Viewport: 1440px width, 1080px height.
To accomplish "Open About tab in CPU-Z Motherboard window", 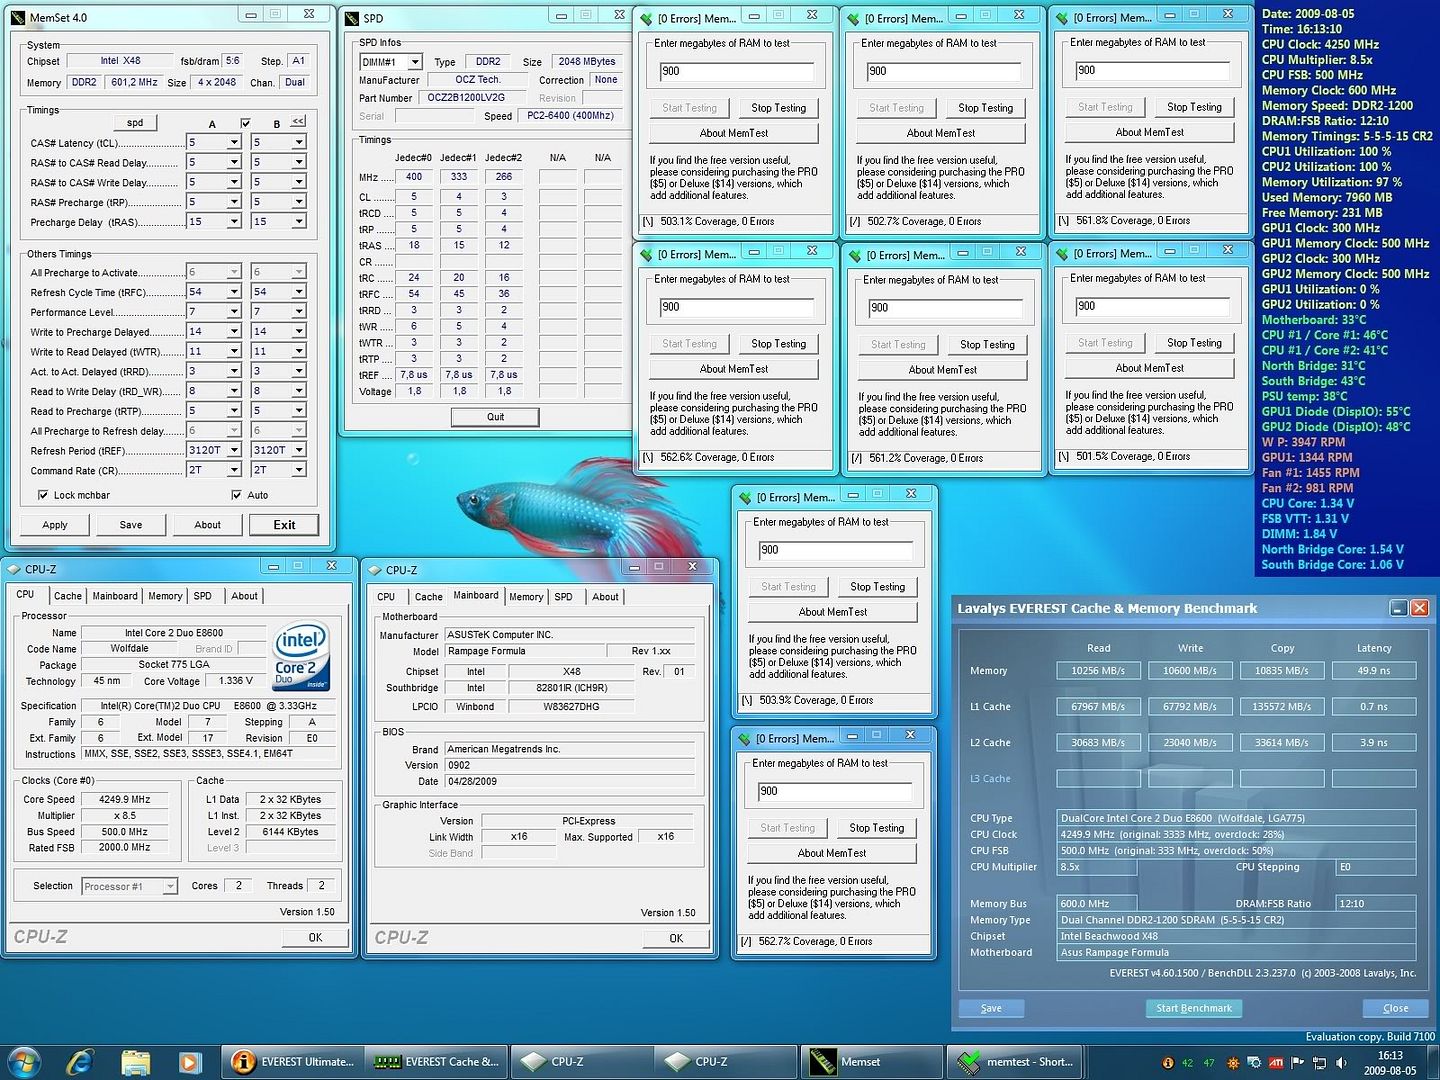I will click(605, 597).
